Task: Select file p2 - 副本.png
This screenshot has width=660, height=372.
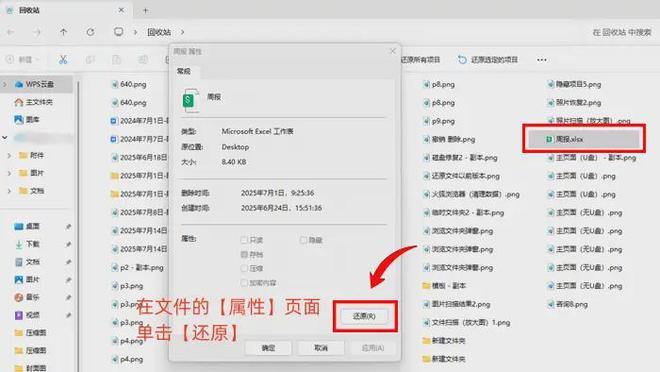Action: [x=138, y=267]
